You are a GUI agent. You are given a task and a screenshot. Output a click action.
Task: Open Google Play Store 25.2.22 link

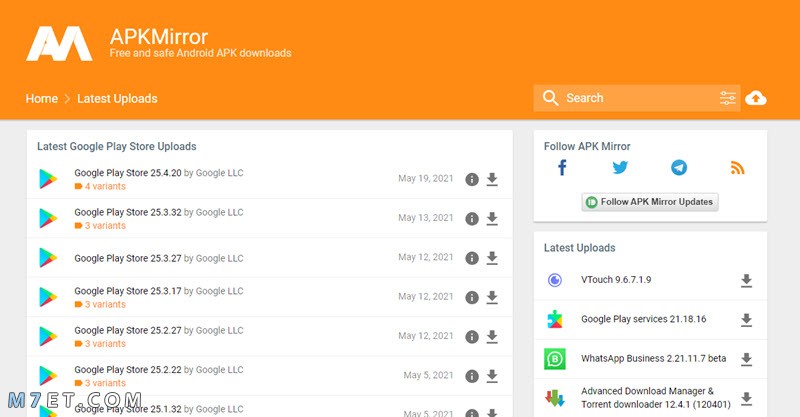pyautogui.click(x=128, y=370)
